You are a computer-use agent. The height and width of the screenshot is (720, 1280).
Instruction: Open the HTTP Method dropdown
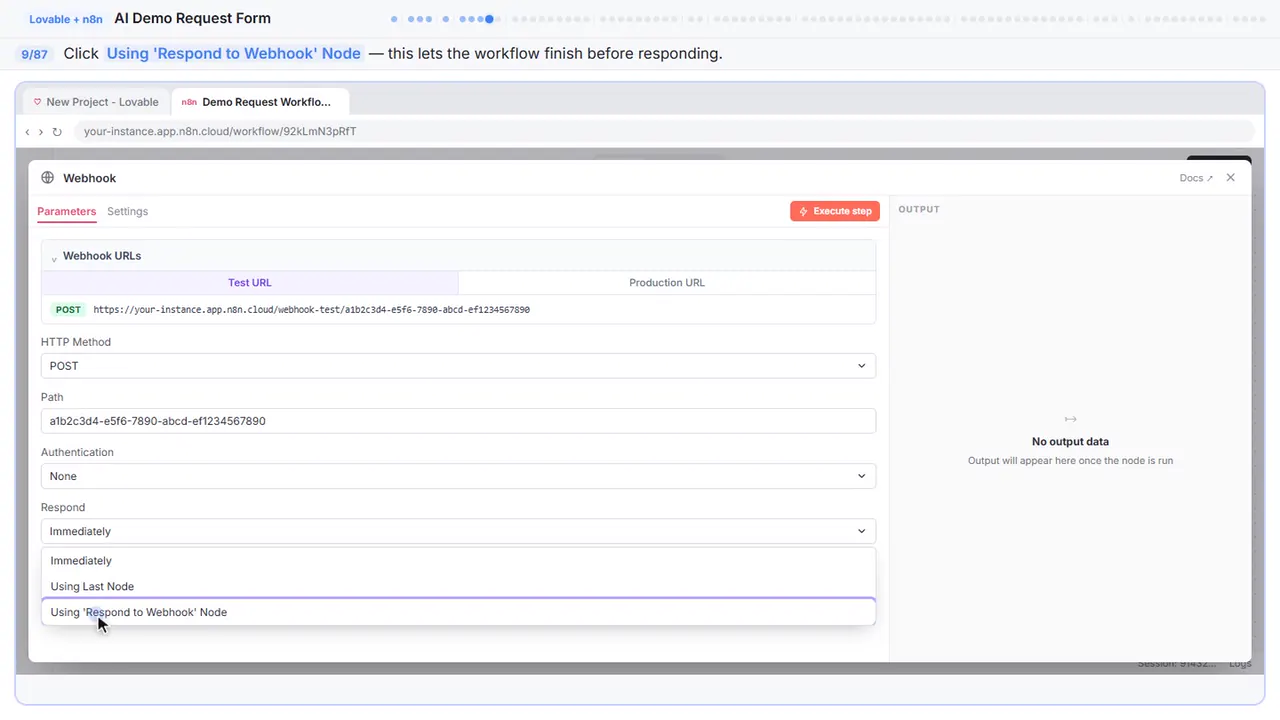(458, 366)
